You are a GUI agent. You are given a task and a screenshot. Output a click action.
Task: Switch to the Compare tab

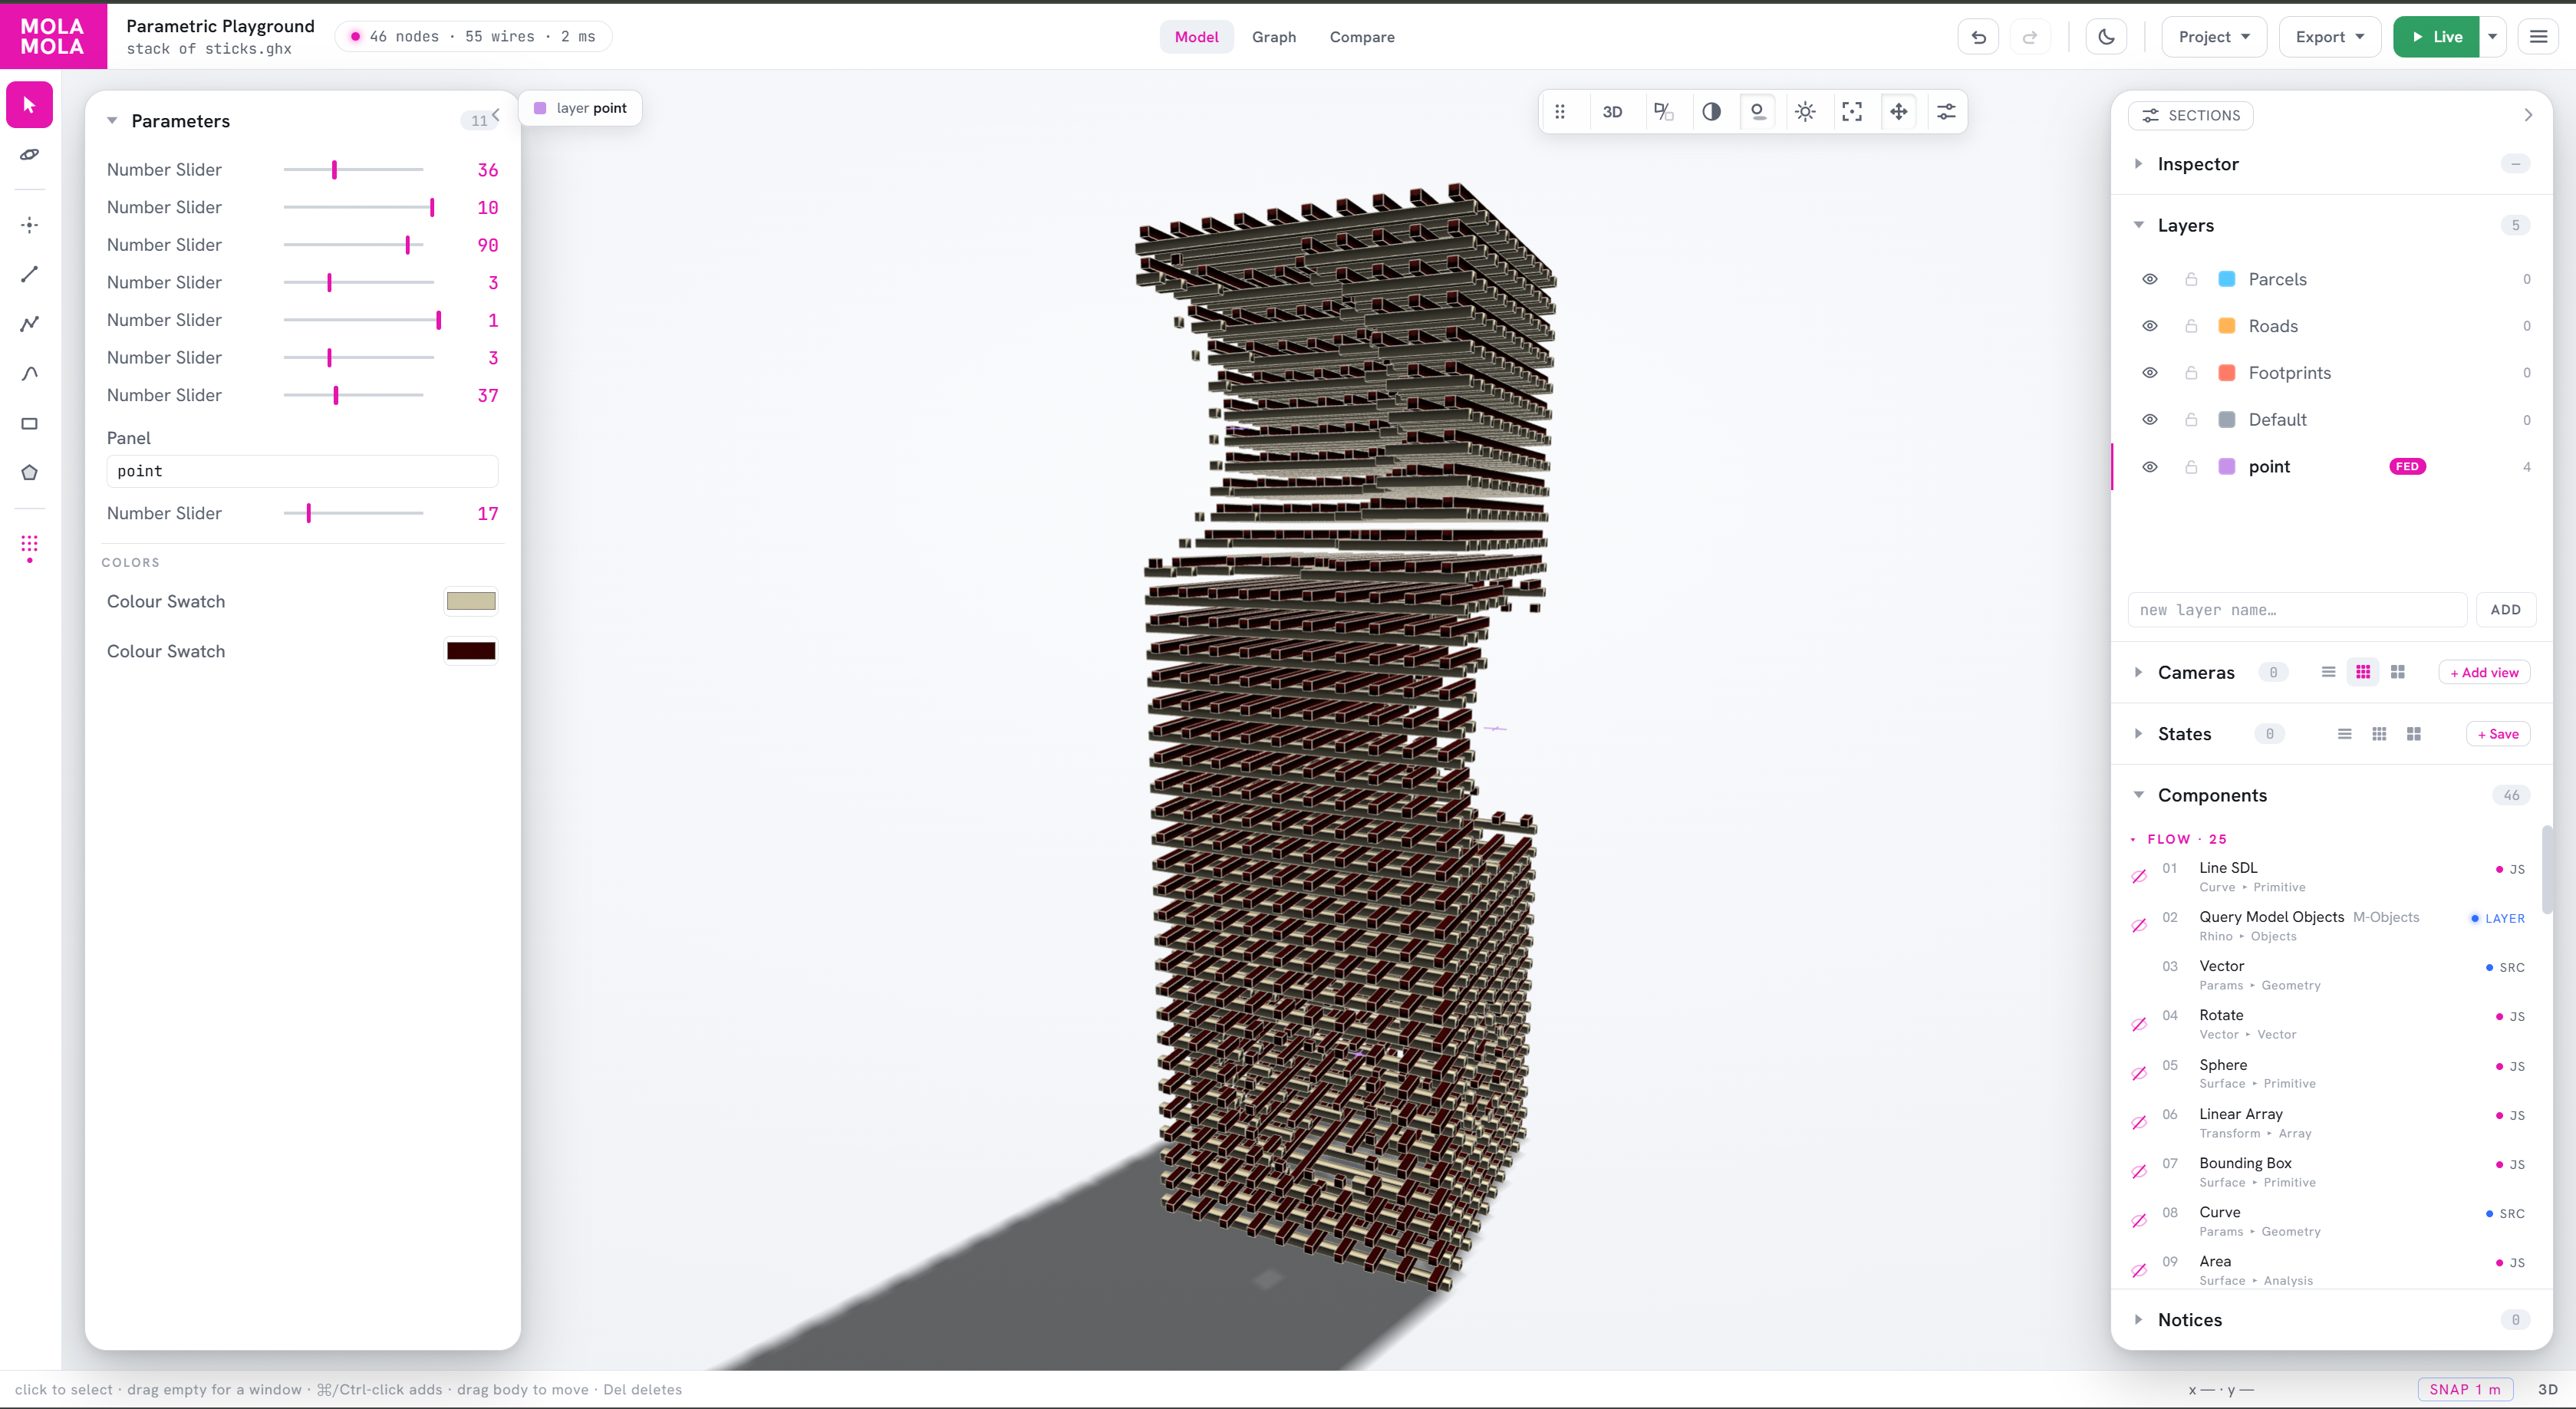(x=1362, y=37)
